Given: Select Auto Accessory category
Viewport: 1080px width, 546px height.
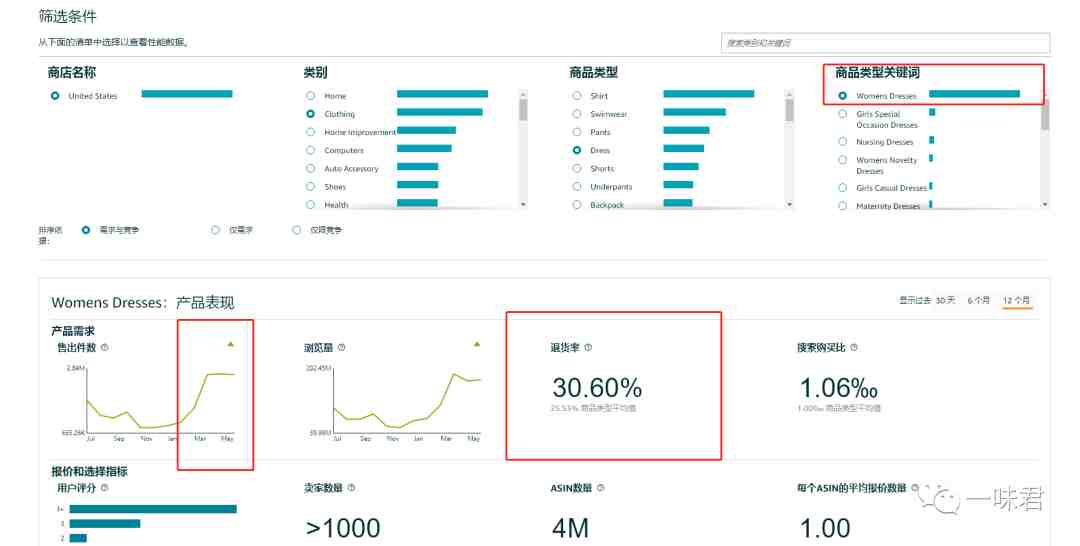Looking at the screenshot, I should (311, 168).
